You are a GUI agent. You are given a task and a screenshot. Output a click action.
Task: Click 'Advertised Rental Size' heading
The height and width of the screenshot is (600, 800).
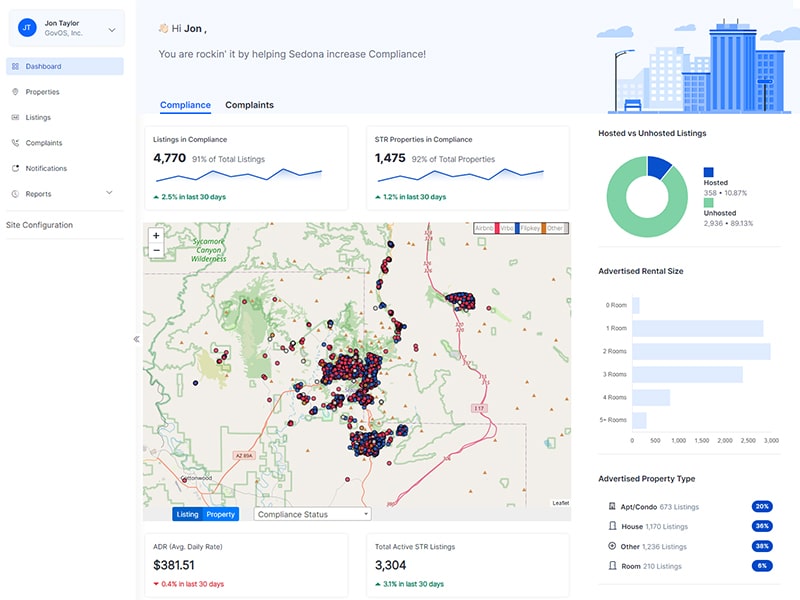point(641,271)
